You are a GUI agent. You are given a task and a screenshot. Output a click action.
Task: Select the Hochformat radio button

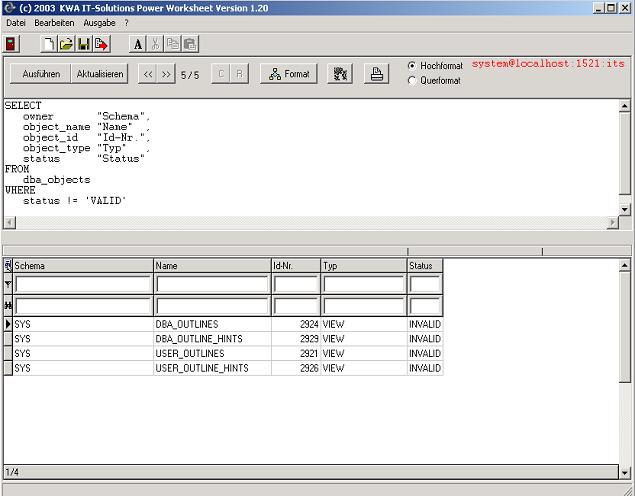(412, 66)
